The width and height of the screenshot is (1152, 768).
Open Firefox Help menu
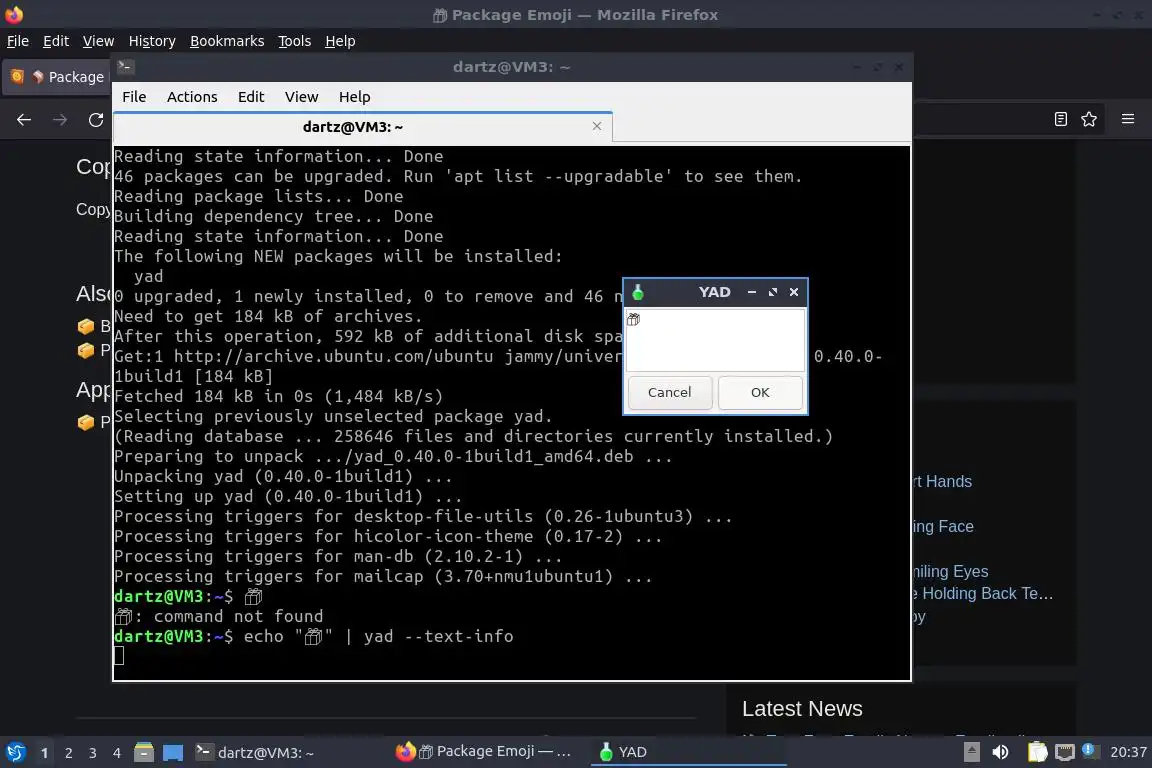340,41
